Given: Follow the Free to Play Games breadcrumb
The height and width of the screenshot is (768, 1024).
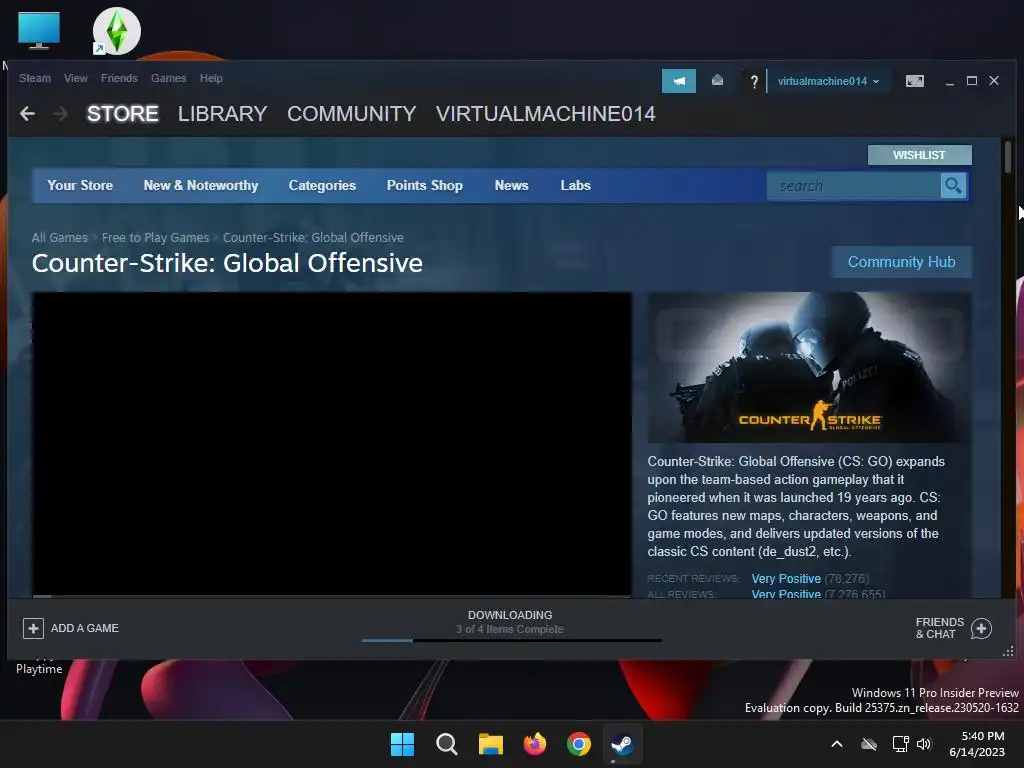Looking at the screenshot, I should (155, 238).
